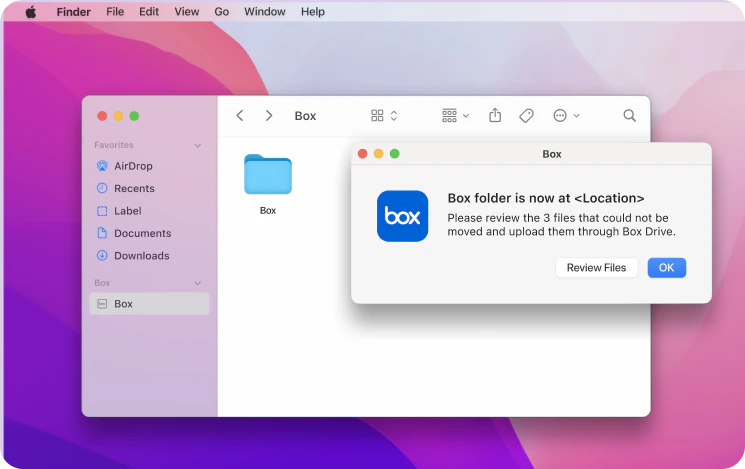The width and height of the screenshot is (745, 469).
Task: Select Label in sidebar
Action: (x=149, y=211)
